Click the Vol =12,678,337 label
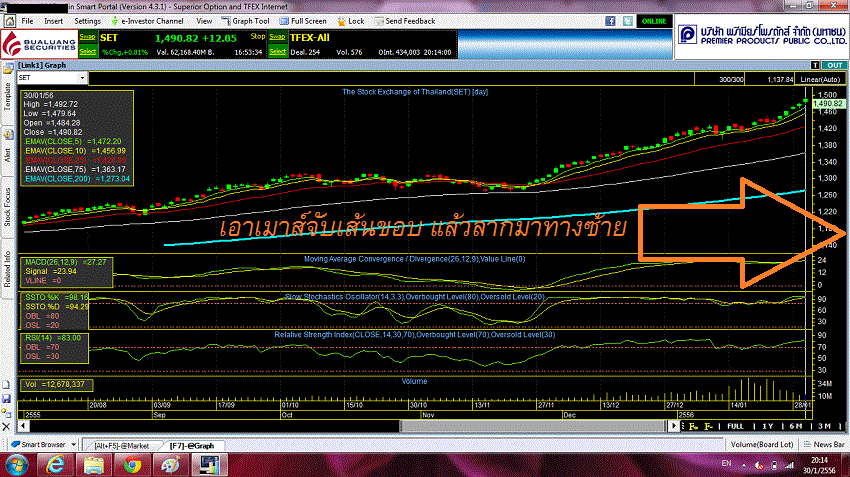 pyautogui.click(x=54, y=384)
